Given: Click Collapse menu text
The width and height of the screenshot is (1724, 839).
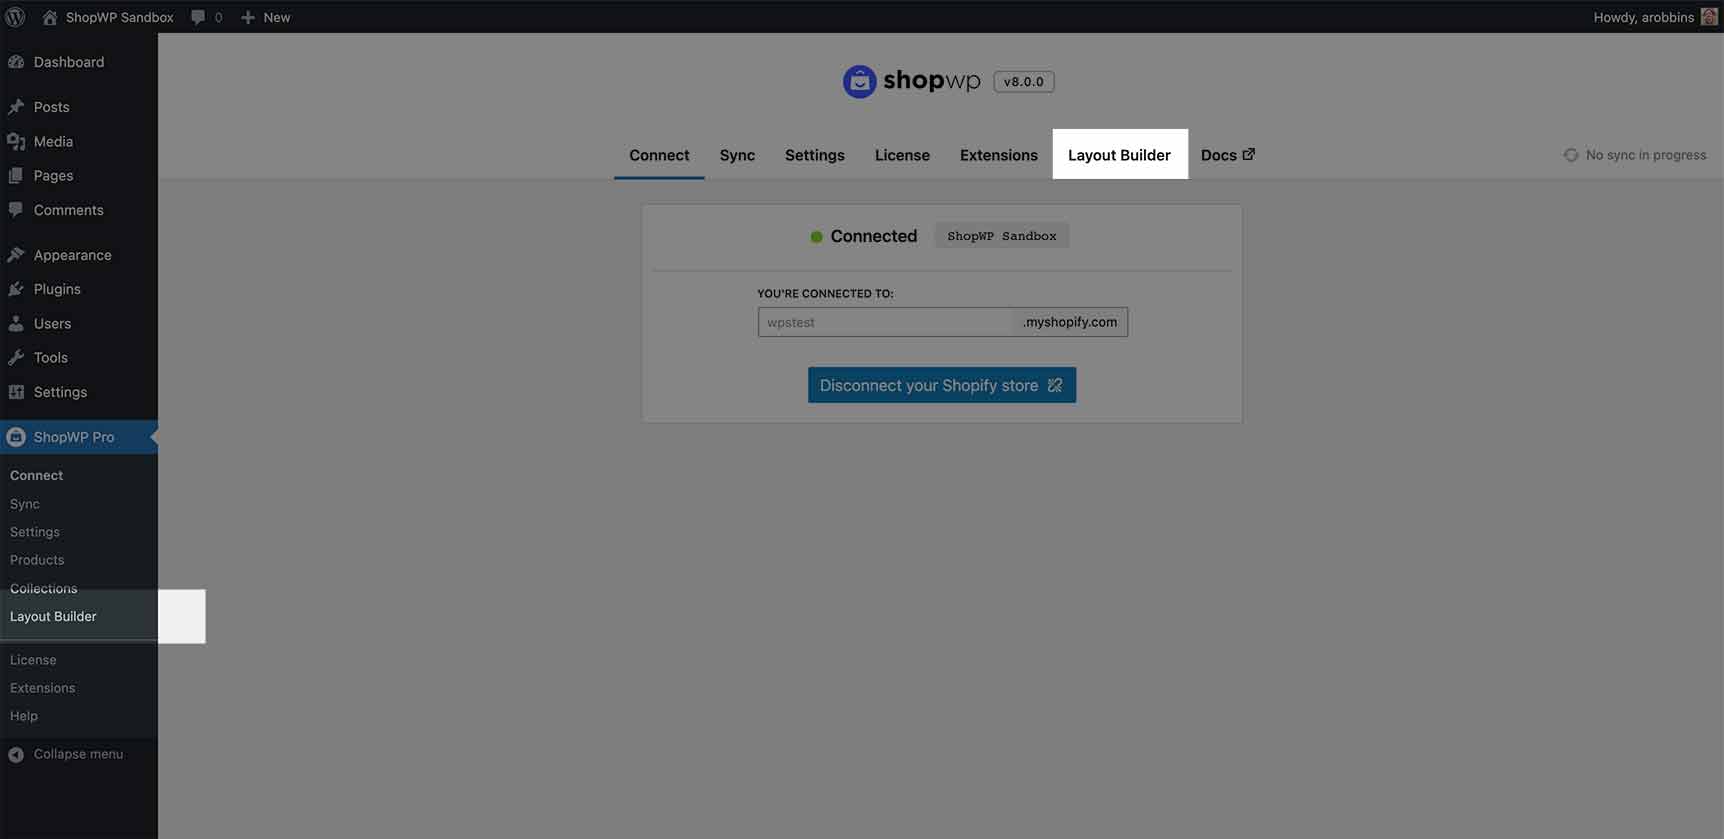Looking at the screenshot, I should point(79,754).
